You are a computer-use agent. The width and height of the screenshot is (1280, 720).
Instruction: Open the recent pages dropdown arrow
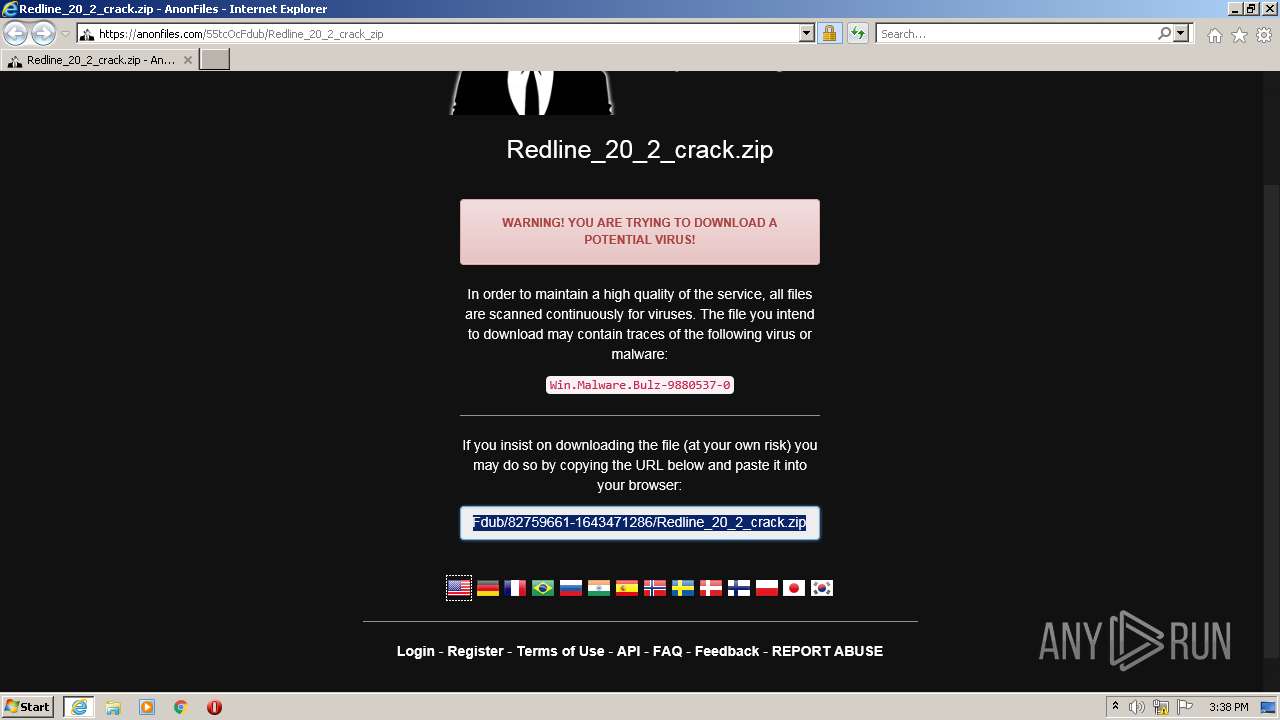(x=65, y=34)
